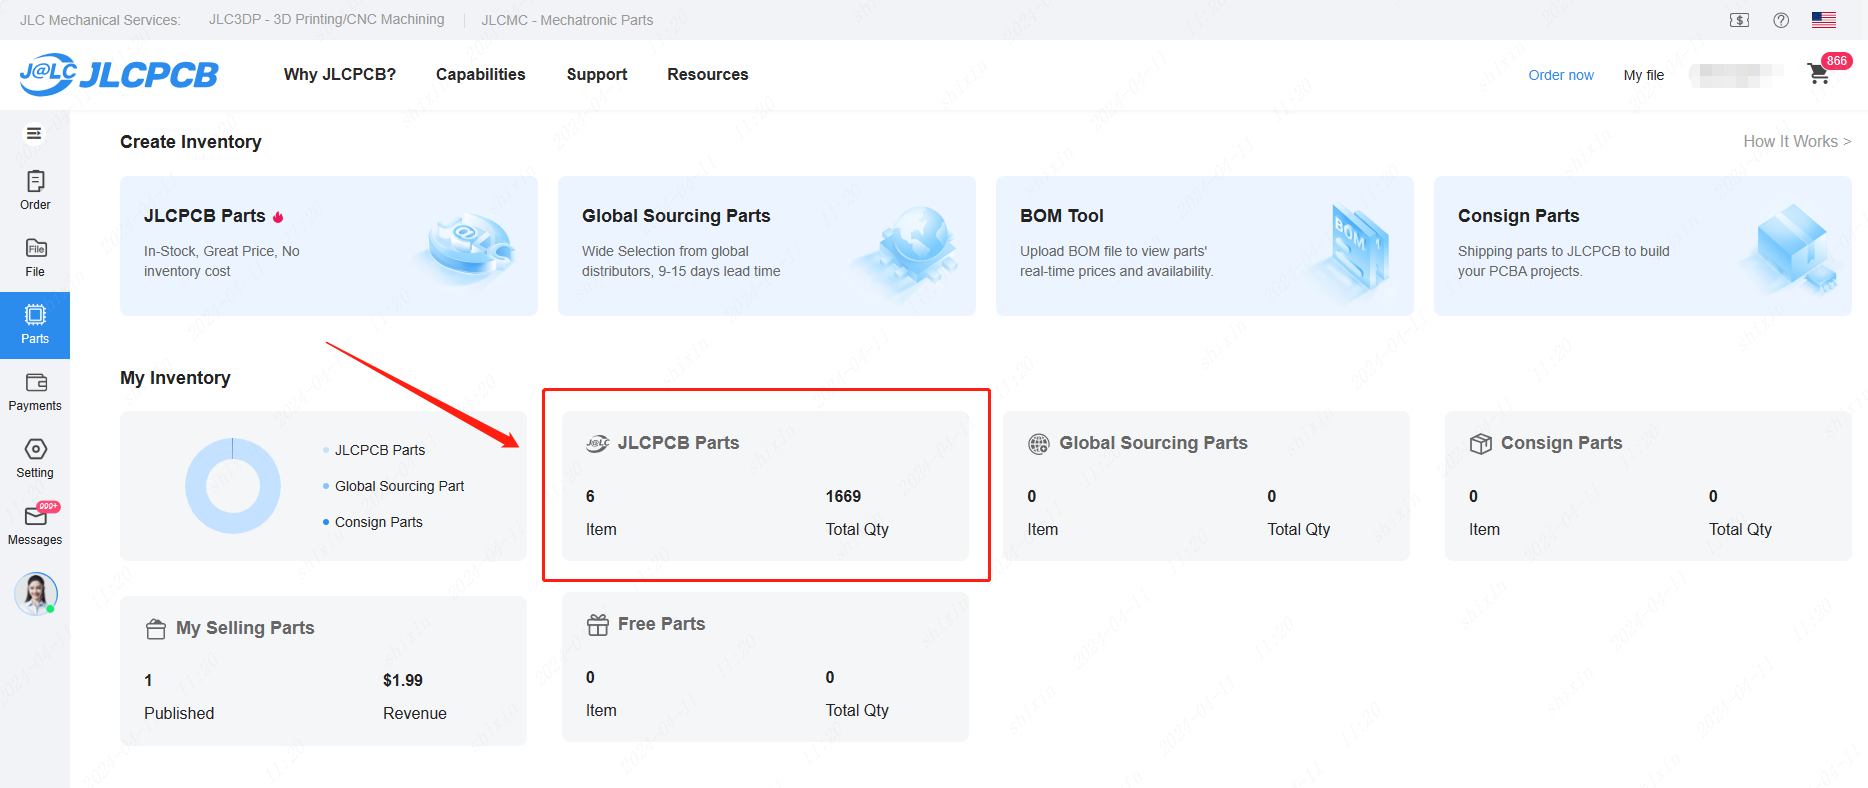The image size is (1868, 788).
Task: Click the JLCPCB logo
Action: (x=119, y=74)
